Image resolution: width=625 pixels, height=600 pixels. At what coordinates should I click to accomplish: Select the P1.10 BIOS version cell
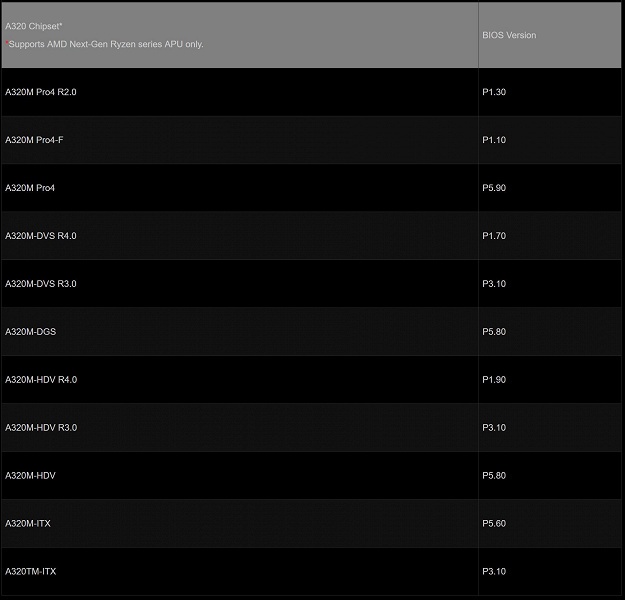[494, 140]
